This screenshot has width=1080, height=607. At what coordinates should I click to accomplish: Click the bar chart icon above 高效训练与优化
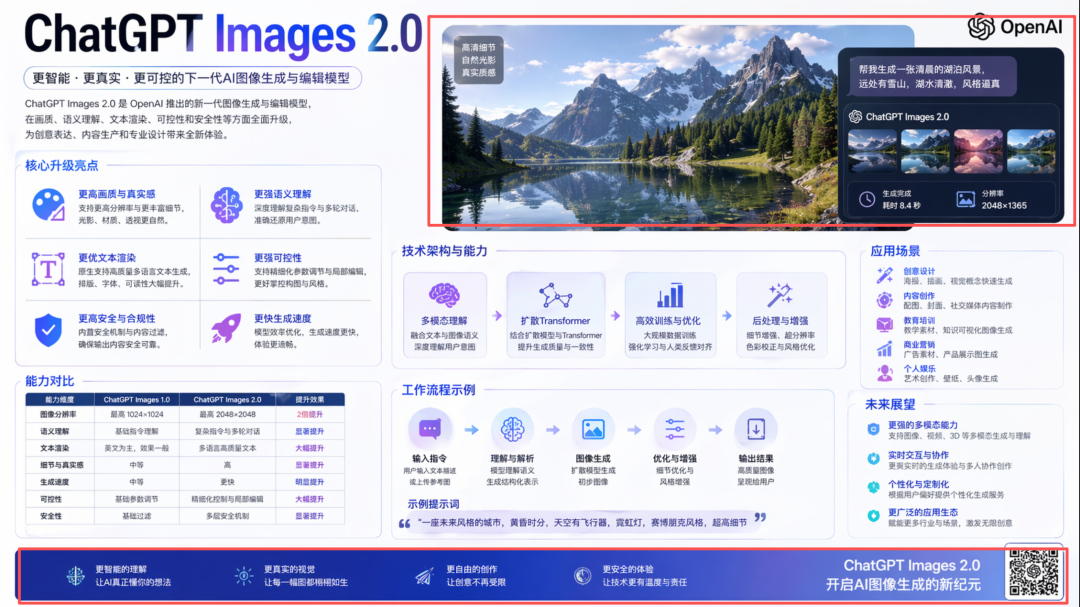(x=669, y=296)
